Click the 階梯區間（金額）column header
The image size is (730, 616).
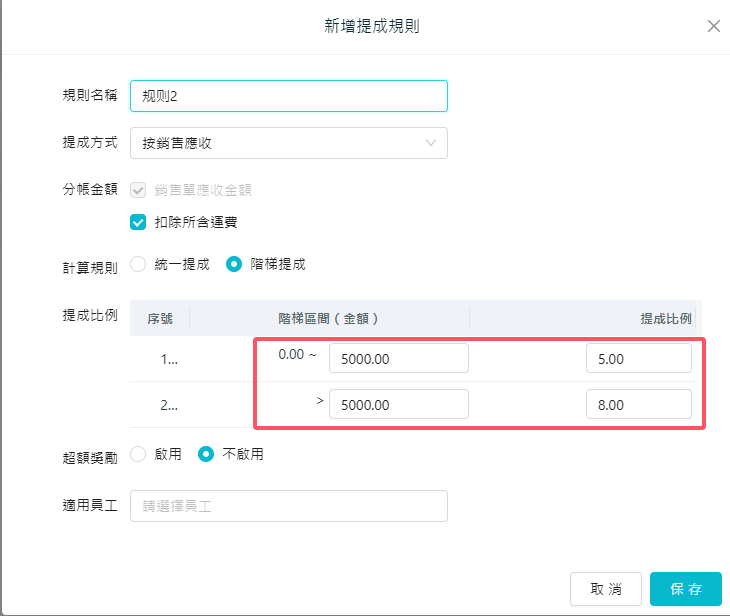[x=328, y=319]
